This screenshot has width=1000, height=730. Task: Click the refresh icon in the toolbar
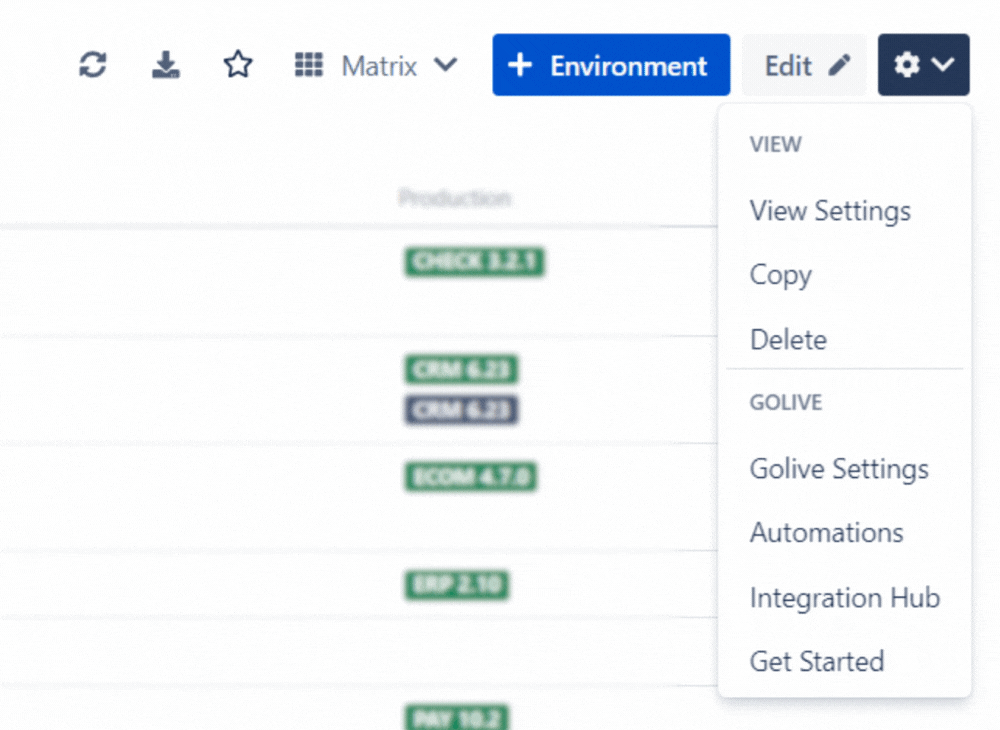[93, 66]
